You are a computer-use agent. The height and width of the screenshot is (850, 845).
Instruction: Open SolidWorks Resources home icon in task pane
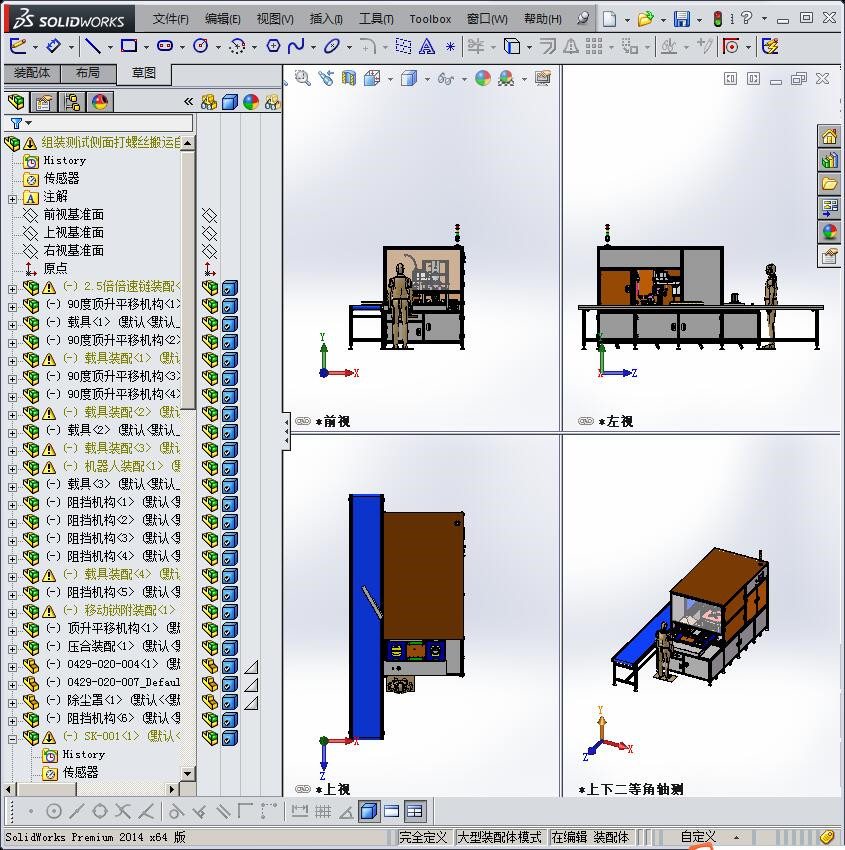pos(829,136)
